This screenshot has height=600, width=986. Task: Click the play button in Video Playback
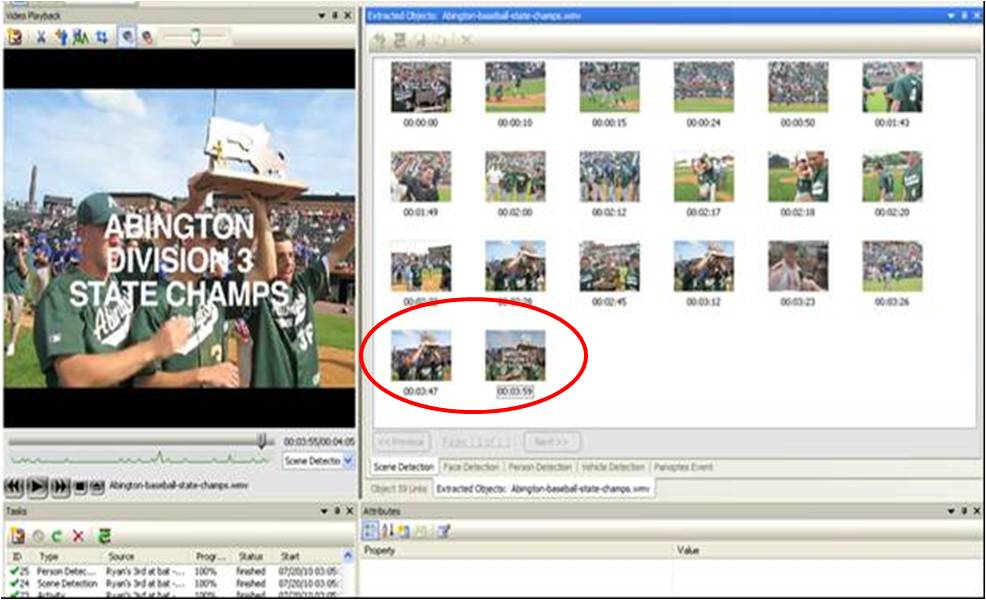36,486
